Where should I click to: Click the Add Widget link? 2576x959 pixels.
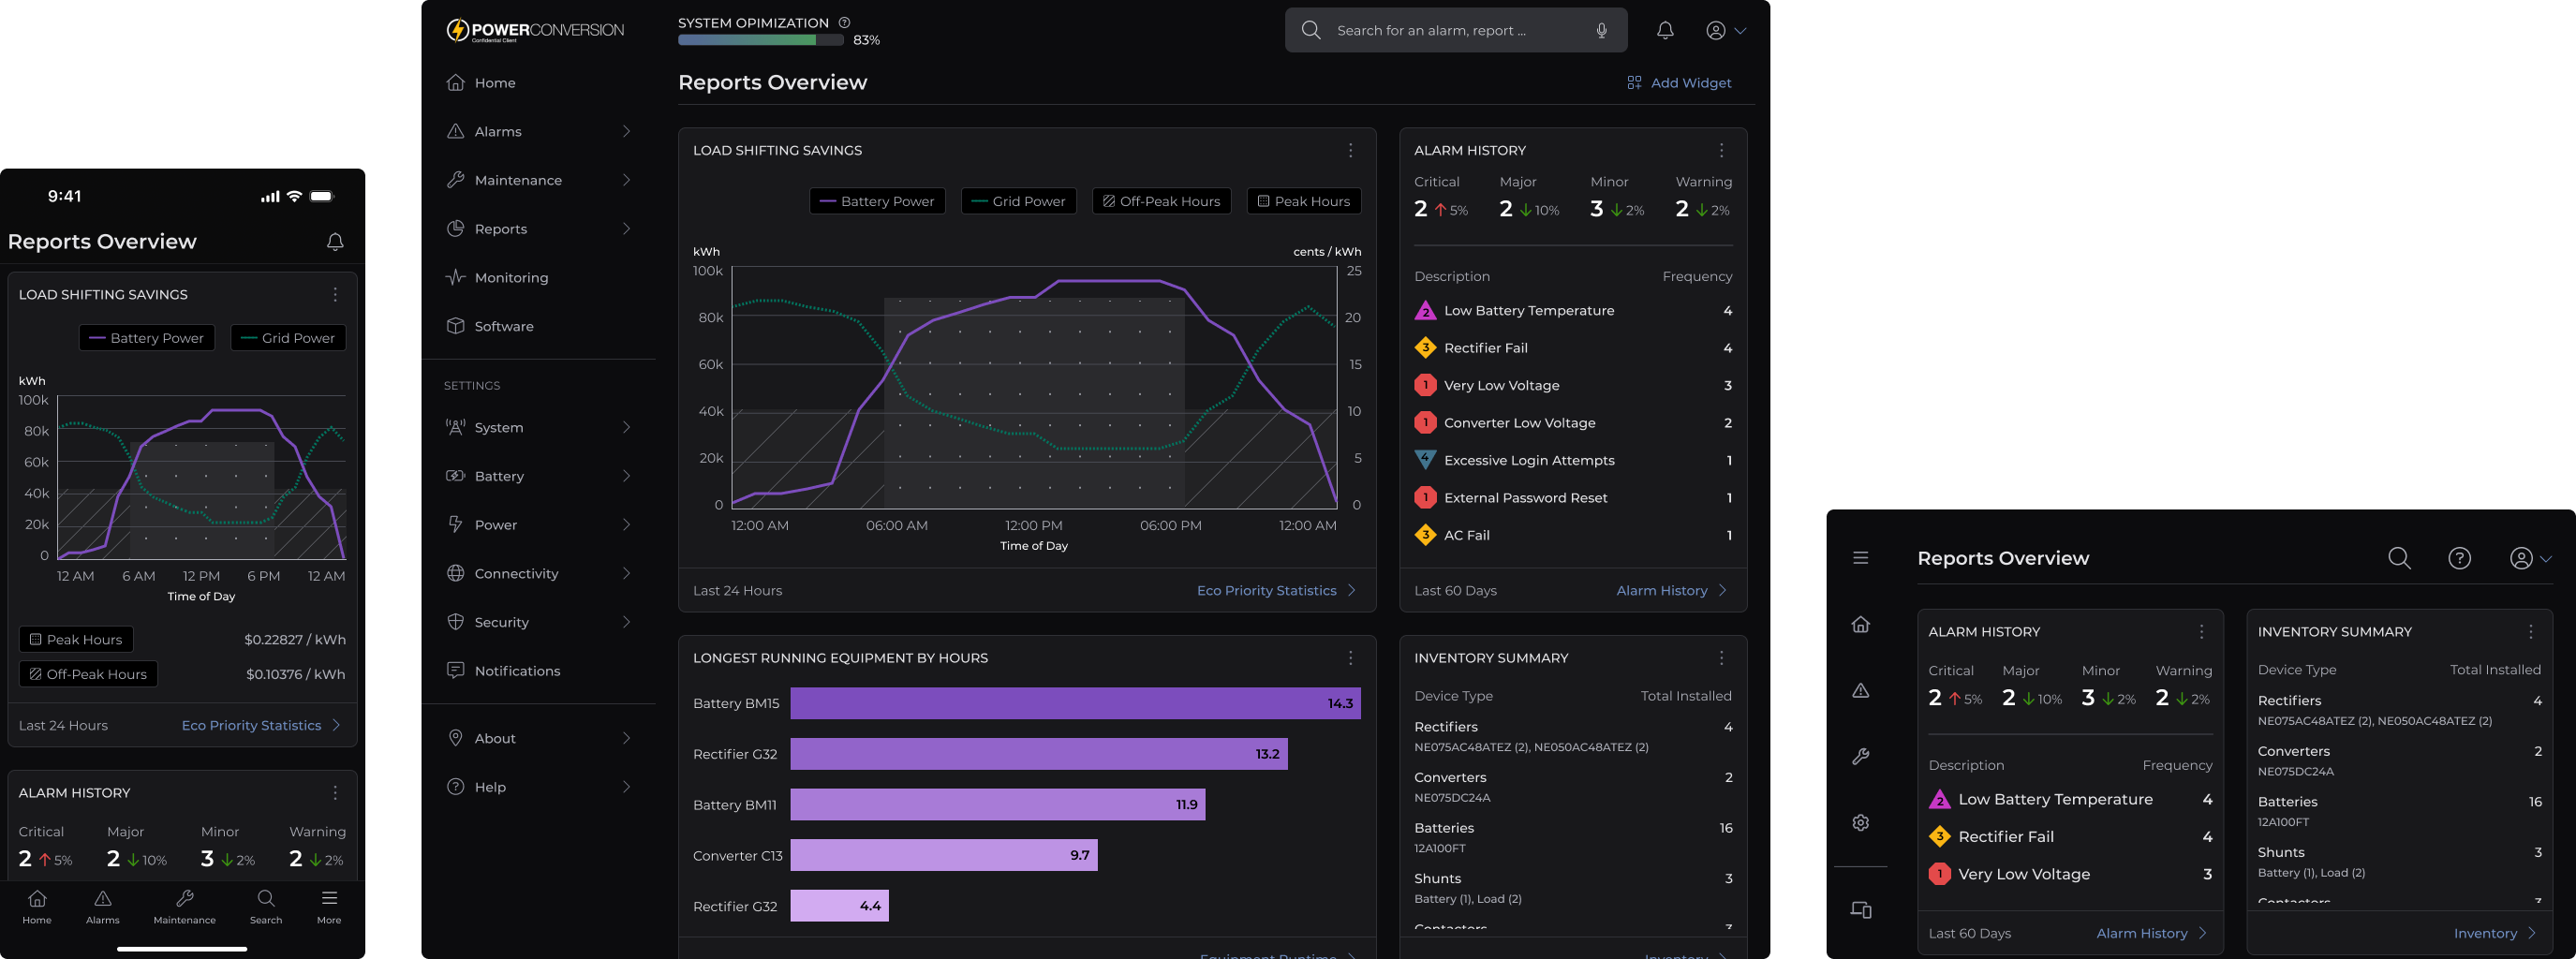1679,82
